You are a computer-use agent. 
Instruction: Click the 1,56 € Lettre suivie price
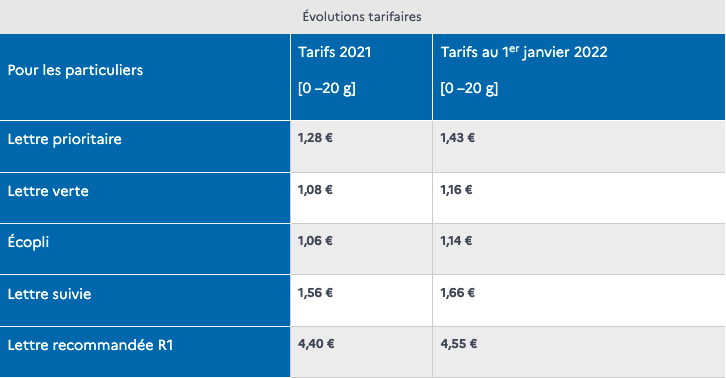coord(315,292)
